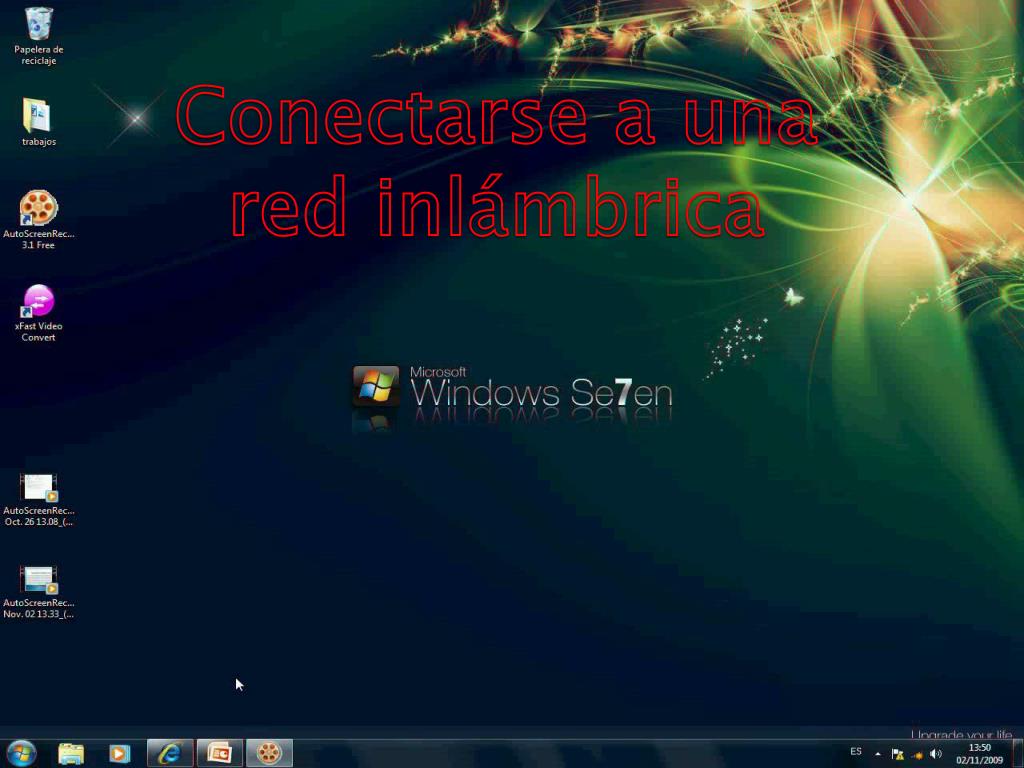Launch Windows Media Player from taskbar
Screen dimensions: 1024x768
(x=120, y=754)
